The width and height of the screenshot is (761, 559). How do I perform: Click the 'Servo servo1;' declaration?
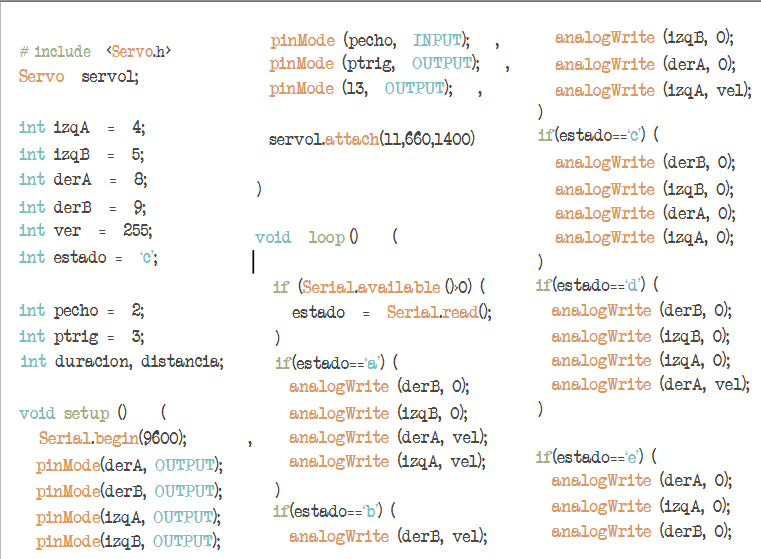click(x=79, y=77)
